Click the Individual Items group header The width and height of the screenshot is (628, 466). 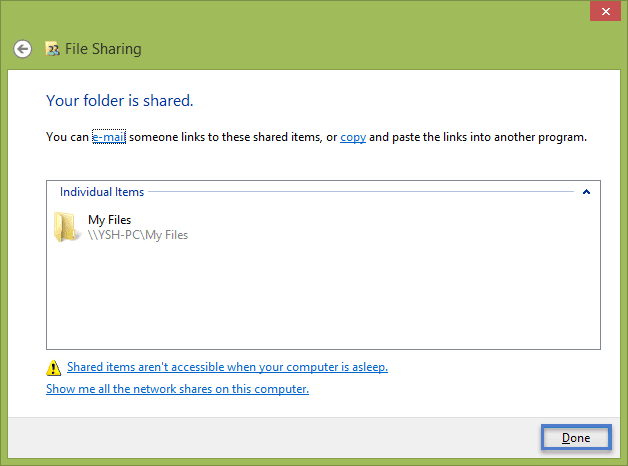tap(102, 192)
